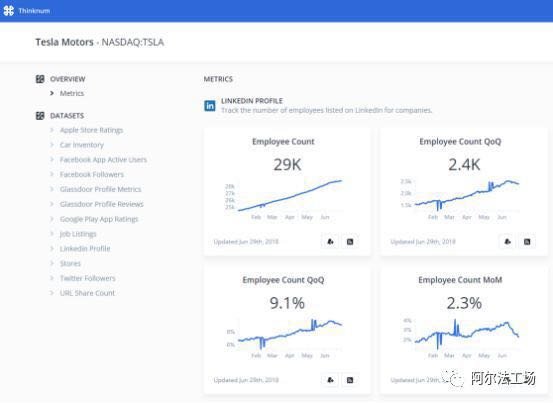Click second icon button on Employee Count QoQ 9.1% card
The image size is (553, 403).
[350, 380]
